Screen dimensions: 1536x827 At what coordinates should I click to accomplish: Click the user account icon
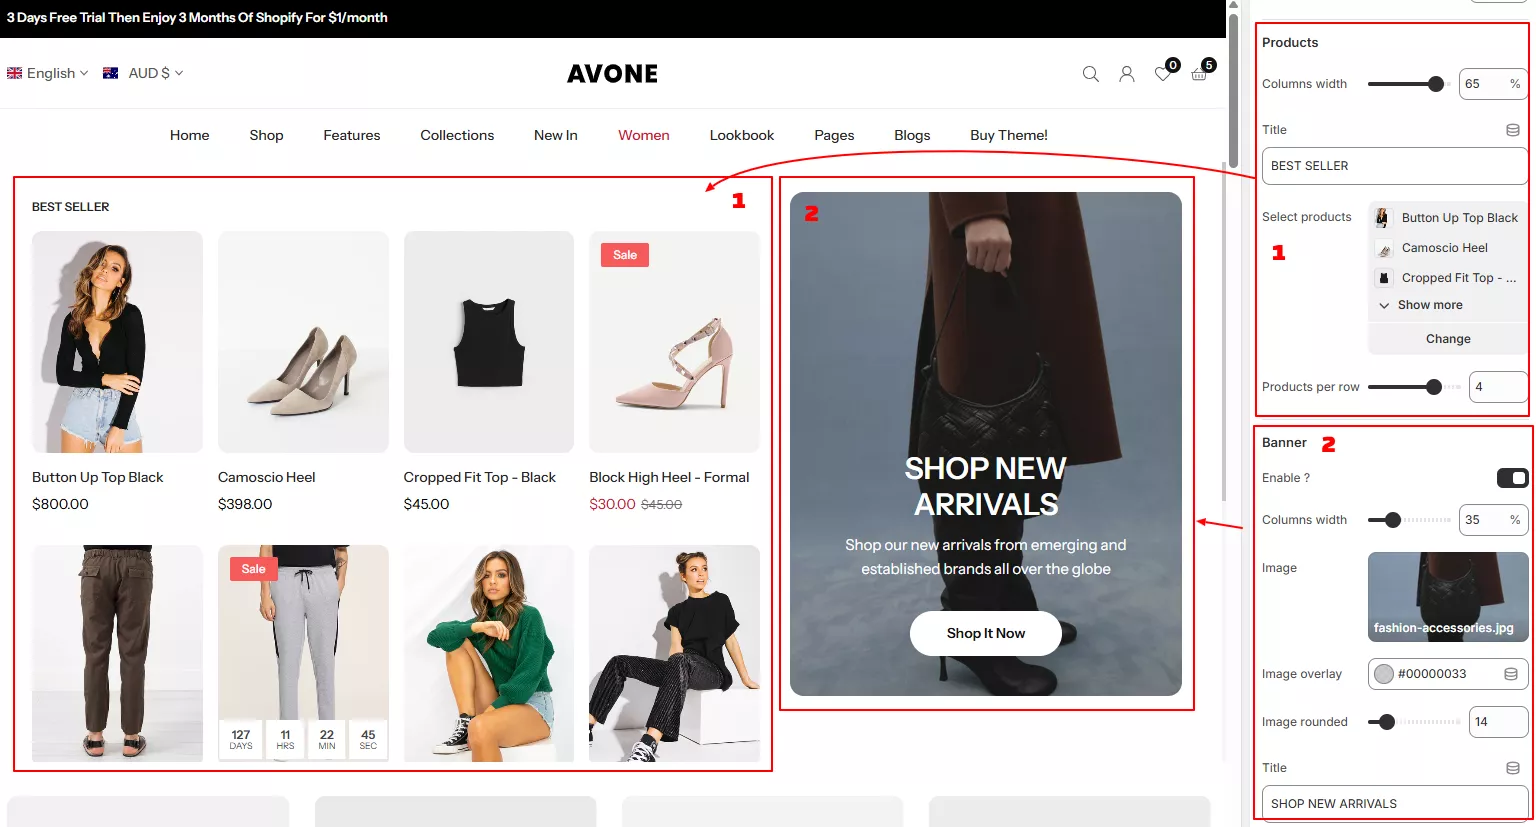(1126, 74)
